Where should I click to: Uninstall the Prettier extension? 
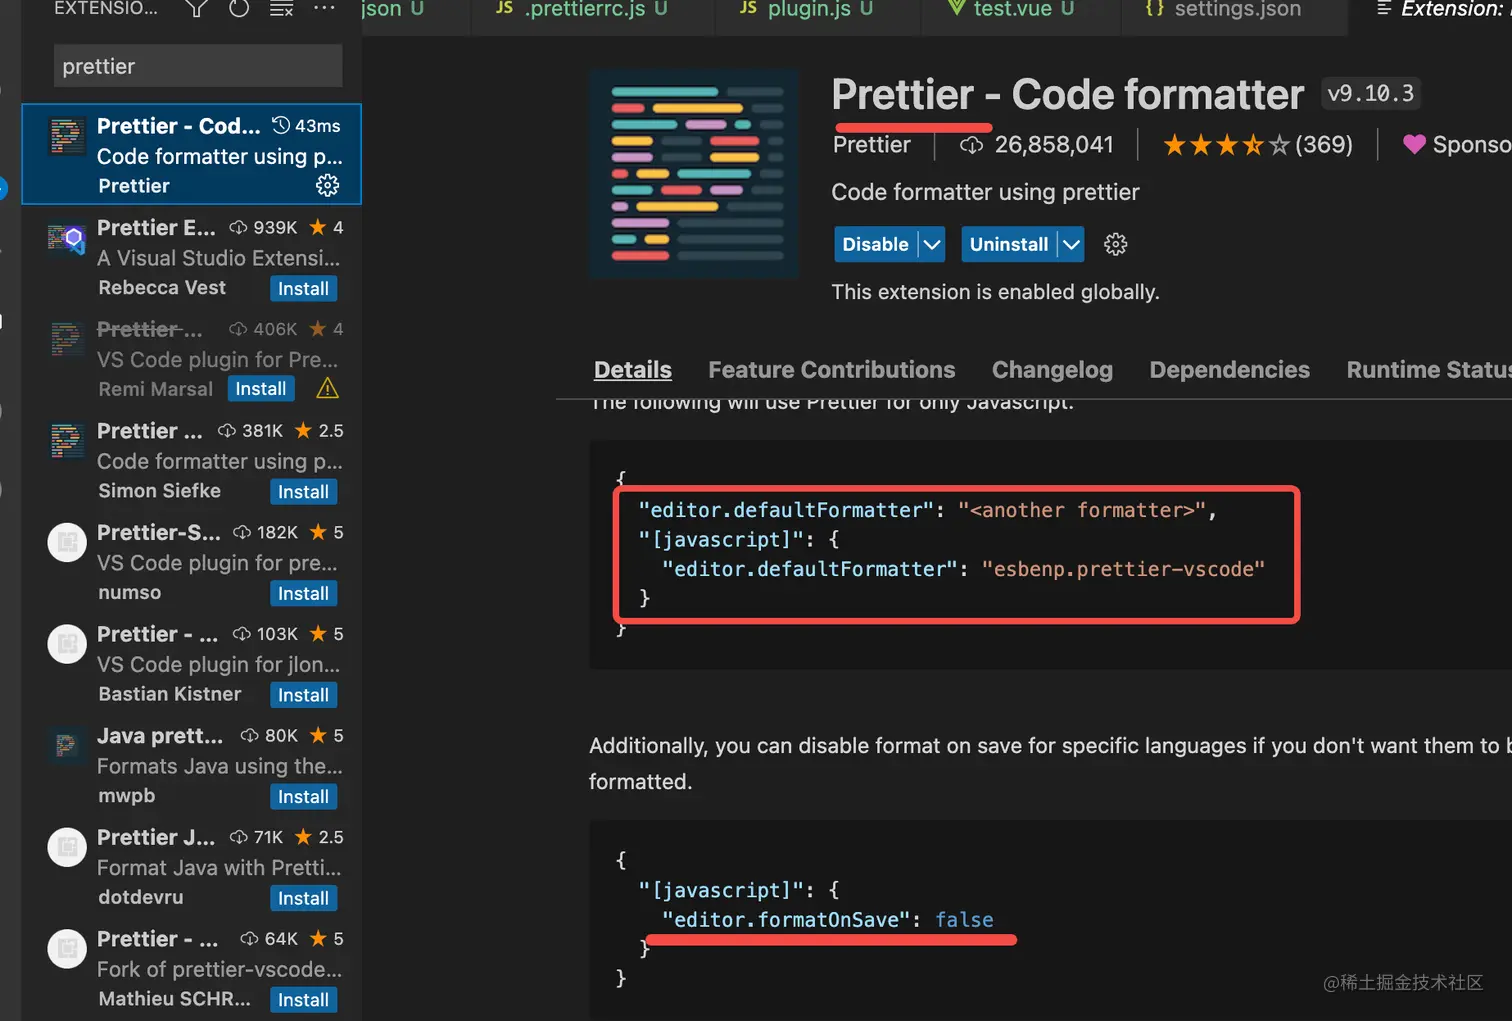(1009, 244)
